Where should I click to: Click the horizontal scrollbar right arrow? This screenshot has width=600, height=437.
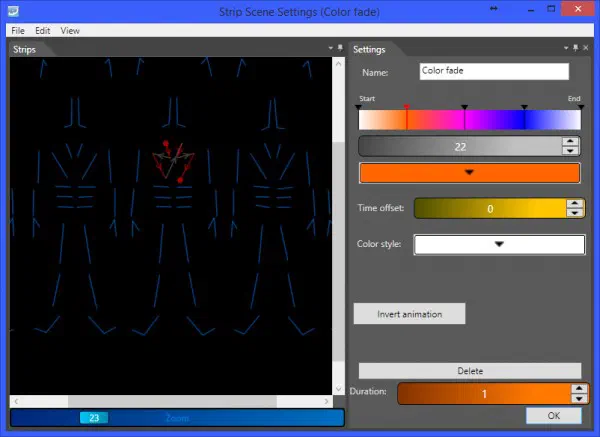(326, 401)
